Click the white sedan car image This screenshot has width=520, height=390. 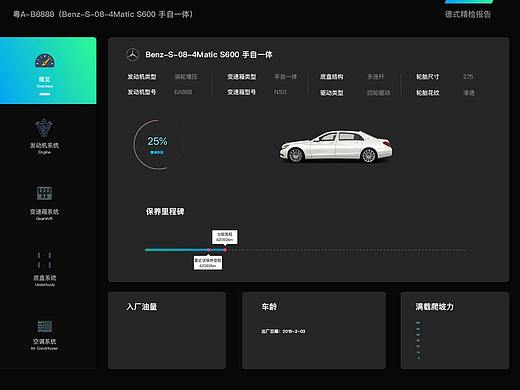[336, 146]
